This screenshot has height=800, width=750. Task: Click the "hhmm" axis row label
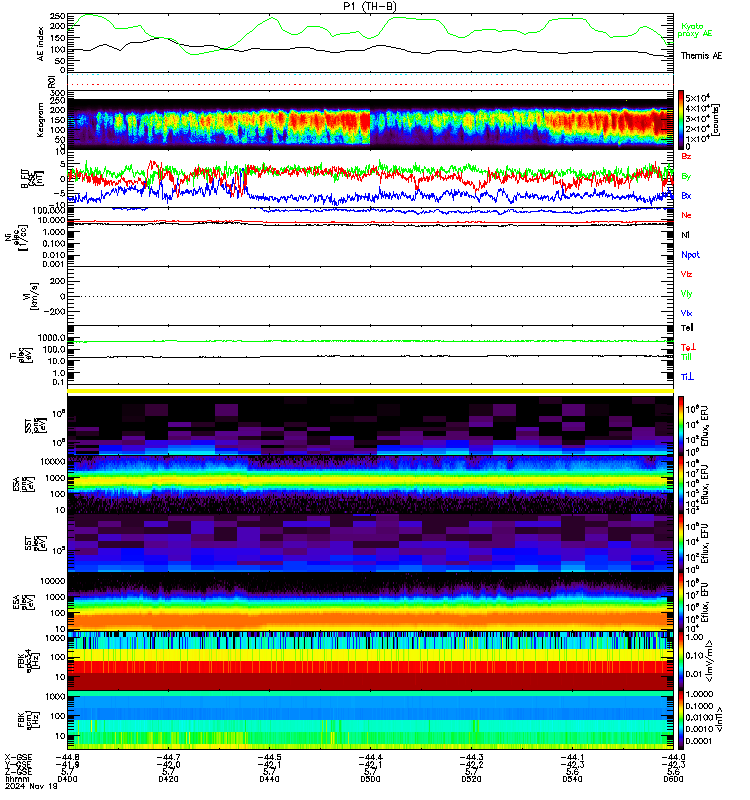pos(17,779)
